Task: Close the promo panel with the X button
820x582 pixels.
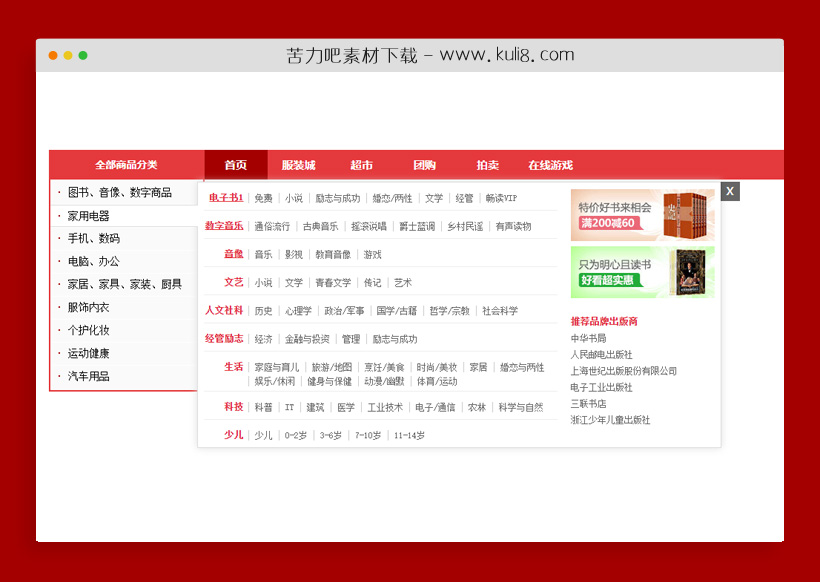Action: 729,190
